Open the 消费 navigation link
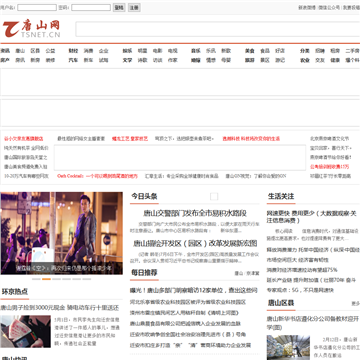 88,51
